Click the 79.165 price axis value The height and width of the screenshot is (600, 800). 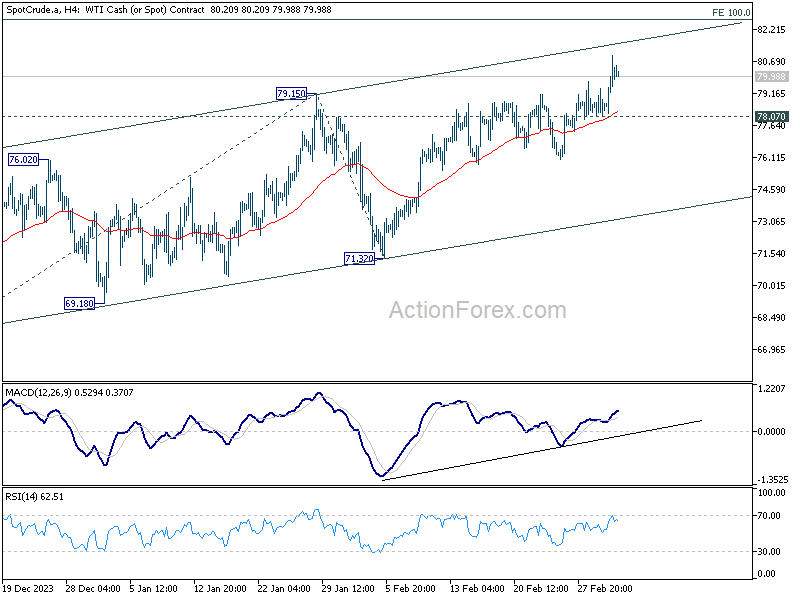point(771,94)
